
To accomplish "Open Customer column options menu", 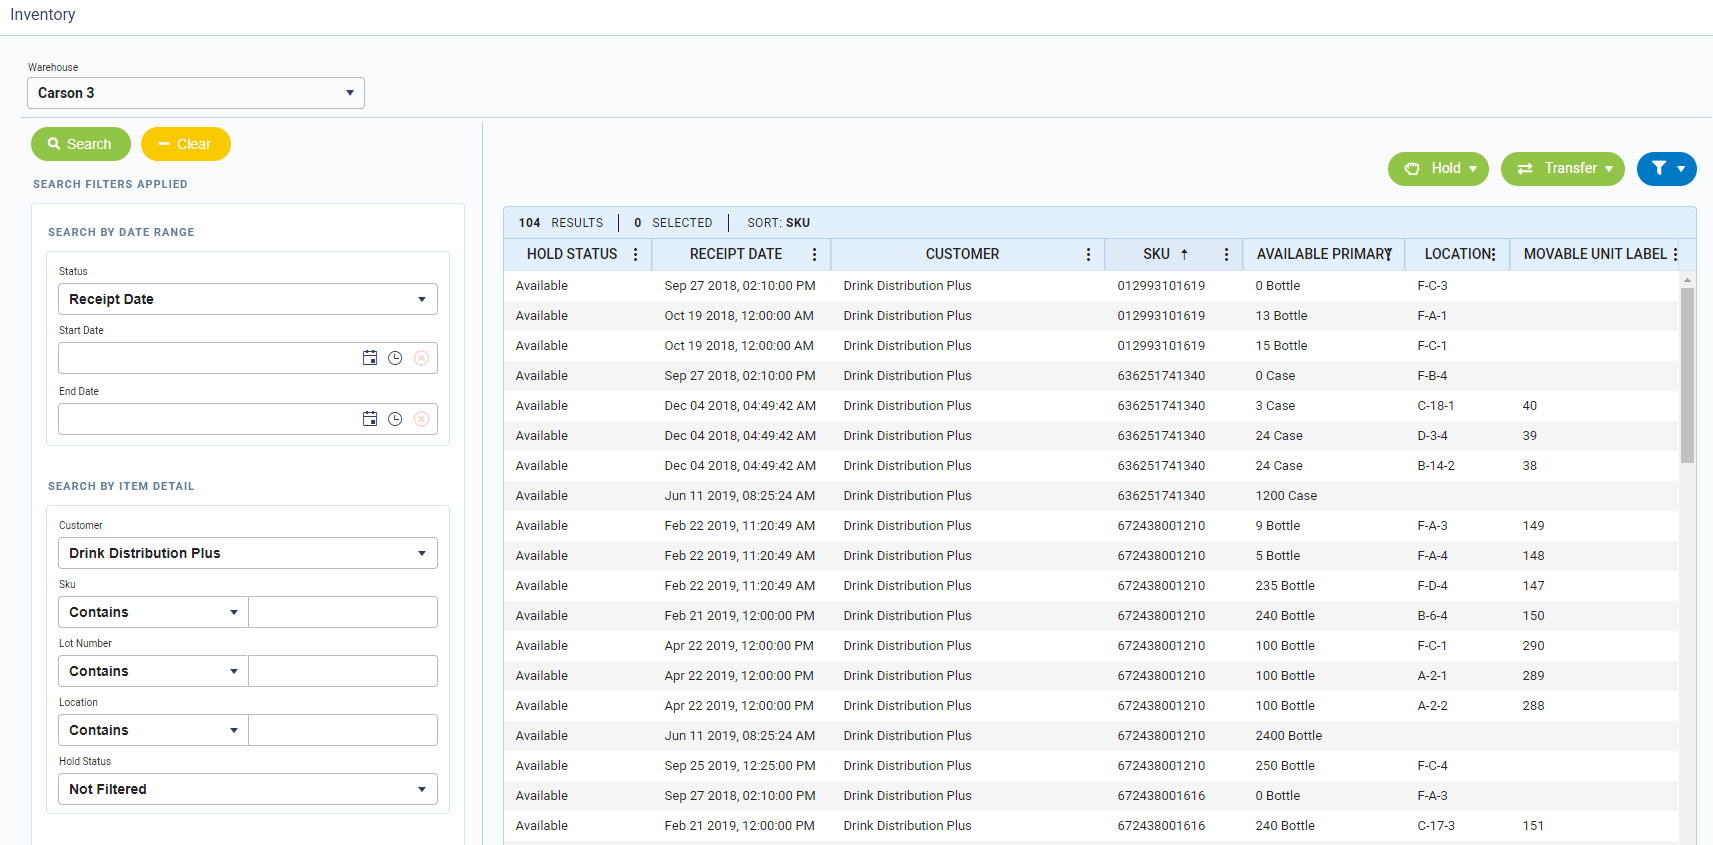I will pos(1088,255).
